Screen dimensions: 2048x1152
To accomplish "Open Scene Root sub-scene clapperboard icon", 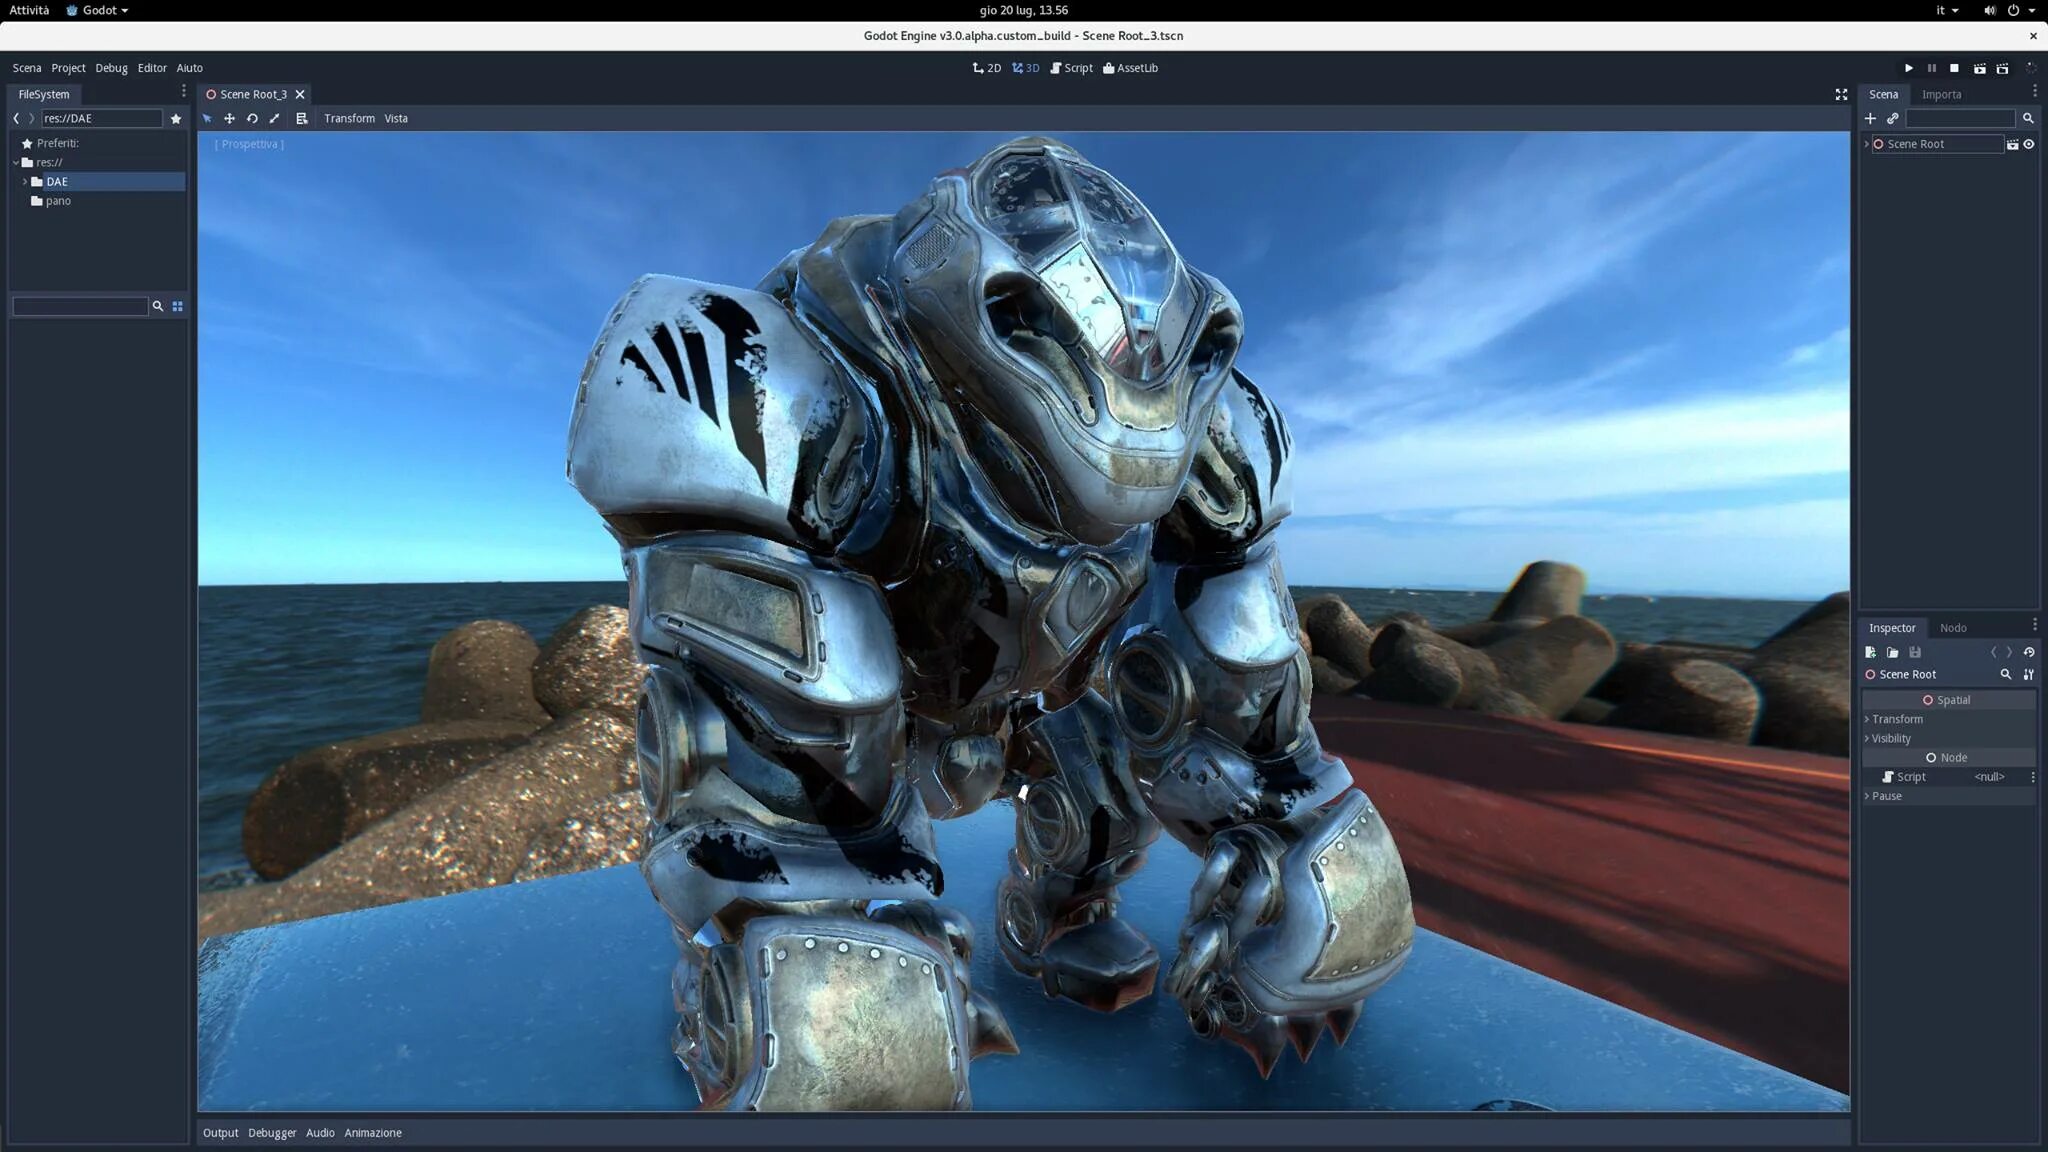I will (2012, 144).
